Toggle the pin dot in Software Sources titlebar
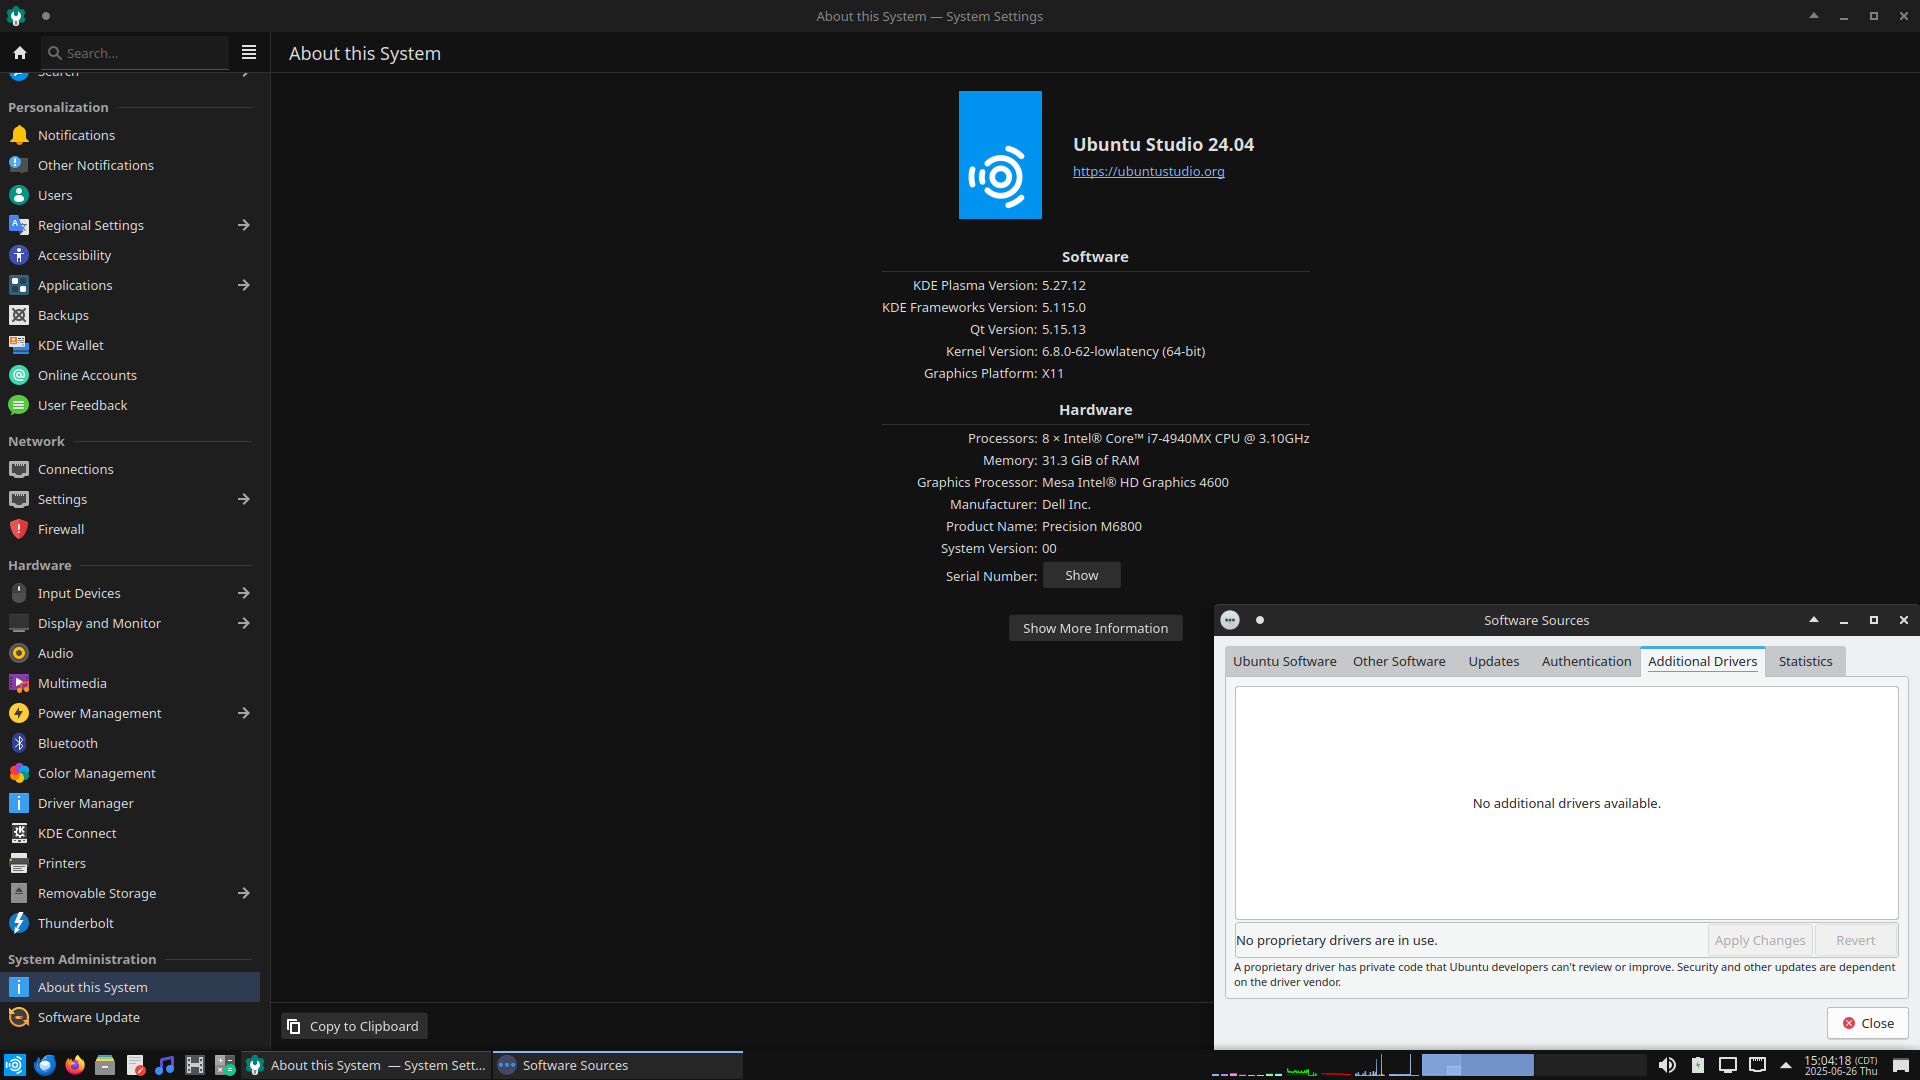 pos(1260,620)
